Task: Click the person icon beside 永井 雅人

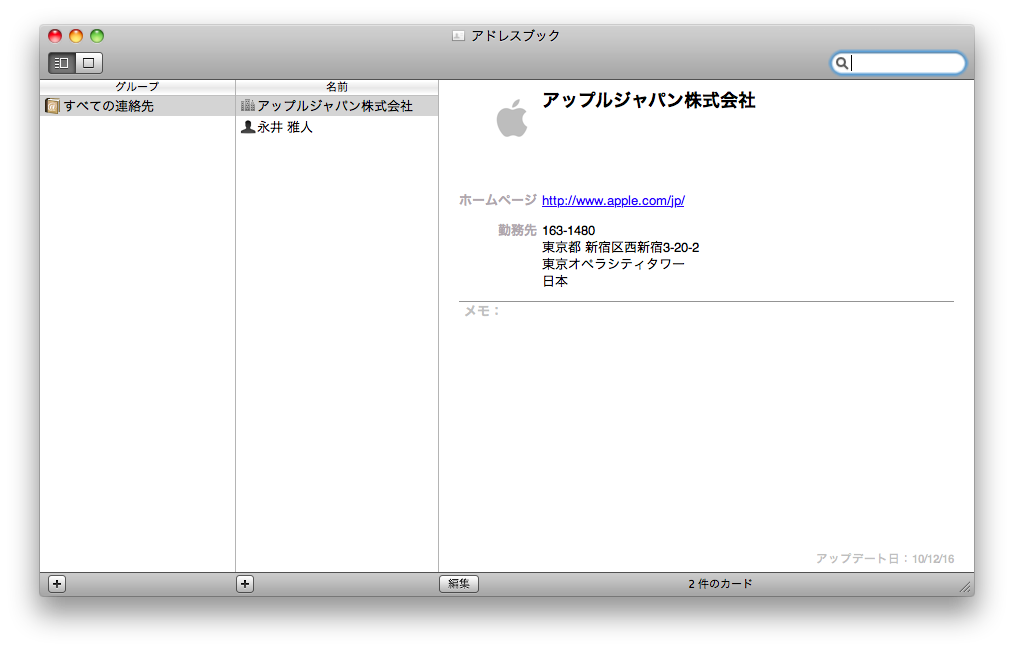Action: coord(248,127)
